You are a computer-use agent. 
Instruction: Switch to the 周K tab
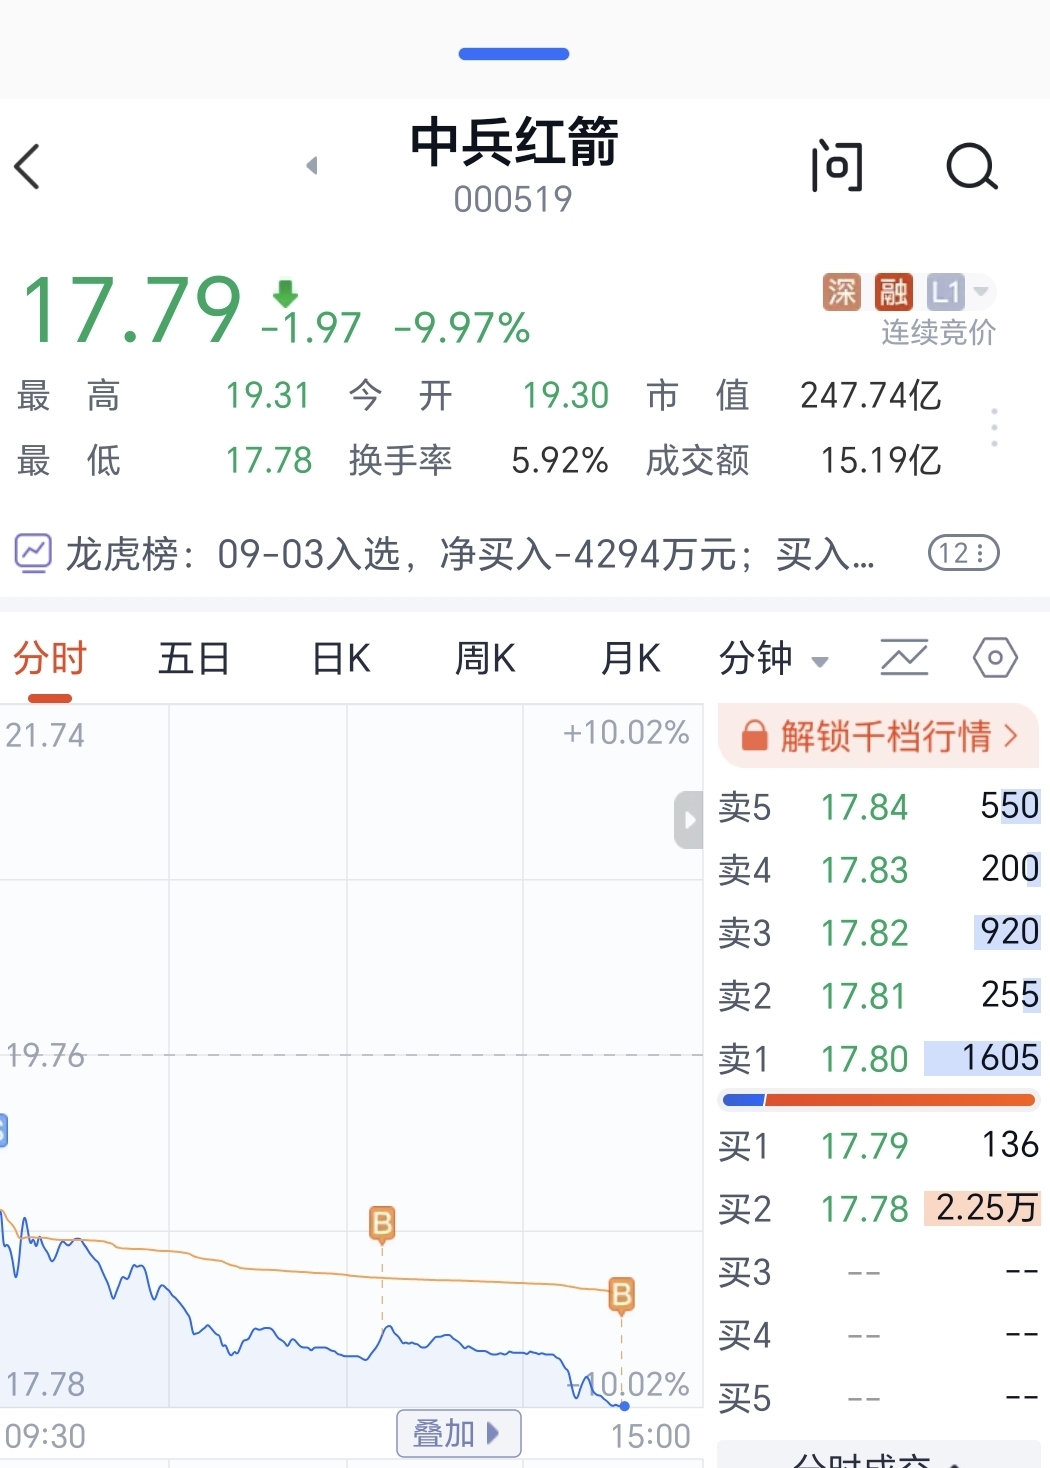pyautogui.click(x=485, y=659)
